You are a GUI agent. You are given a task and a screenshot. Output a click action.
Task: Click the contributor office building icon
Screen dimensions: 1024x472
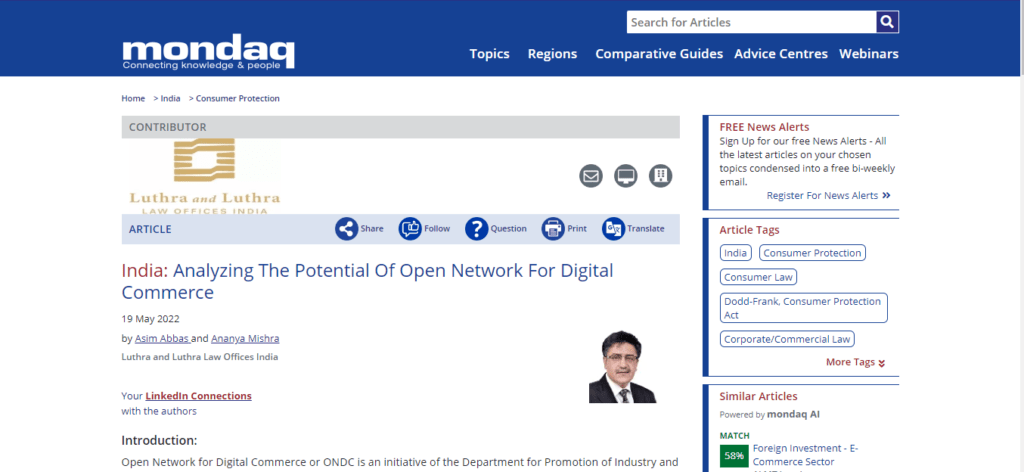tap(660, 176)
